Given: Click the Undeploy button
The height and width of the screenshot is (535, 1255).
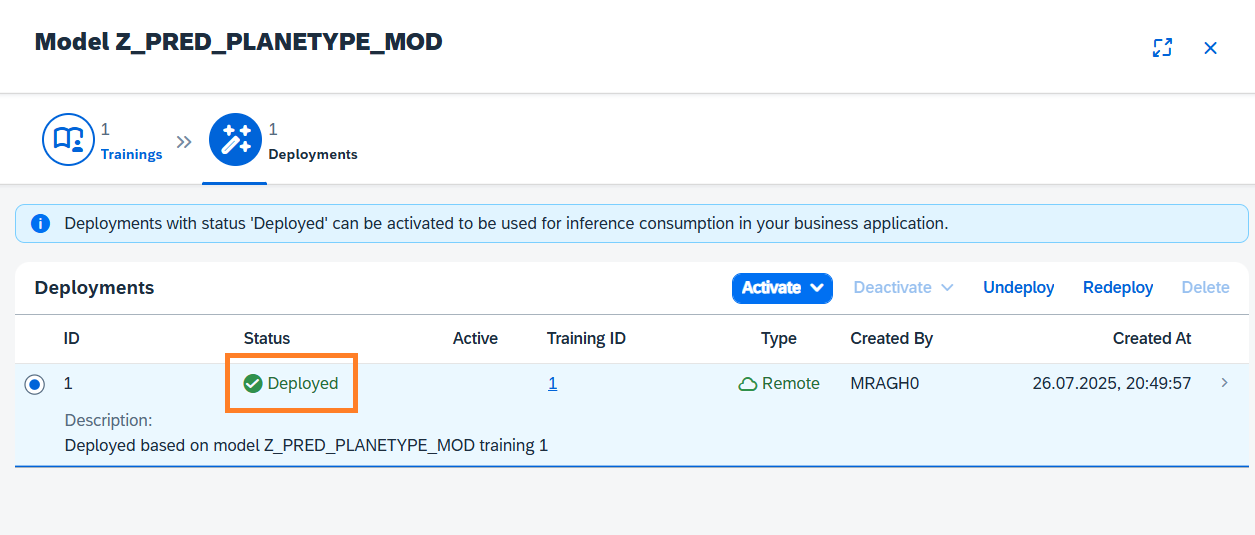Looking at the screenshot, I should click(1018, 288).
